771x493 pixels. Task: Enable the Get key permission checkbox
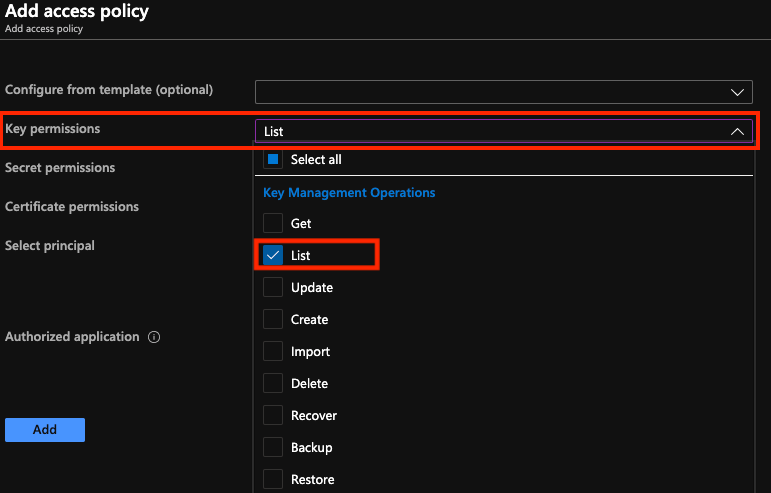click(273, 224)
